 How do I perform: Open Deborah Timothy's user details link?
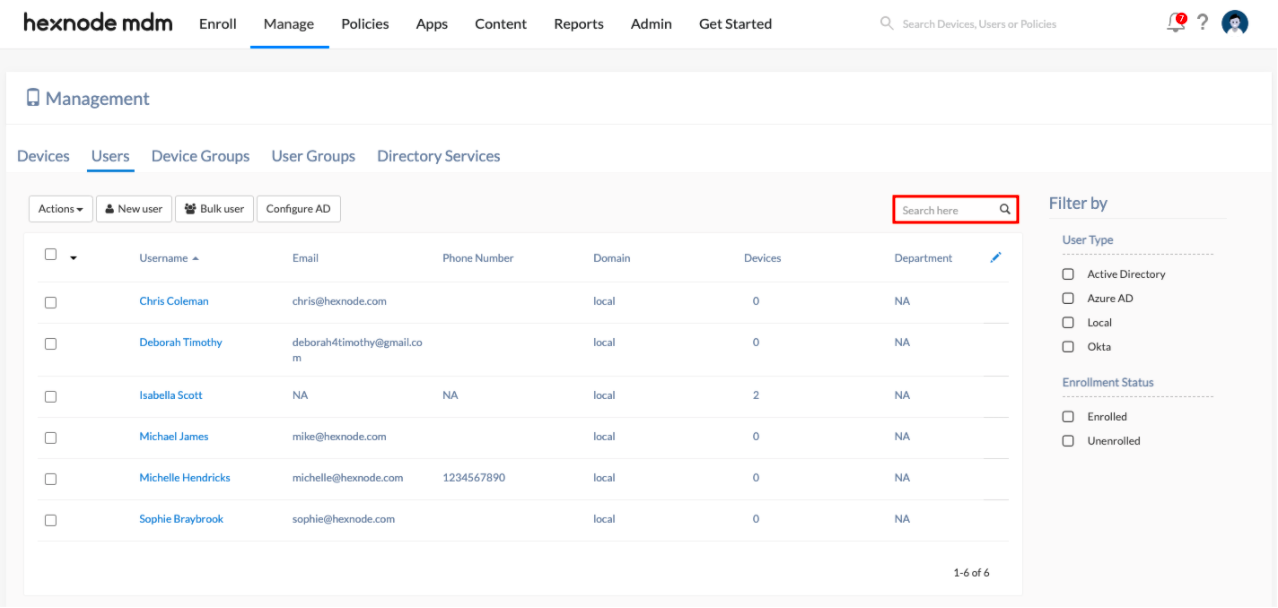coord(180,342)
